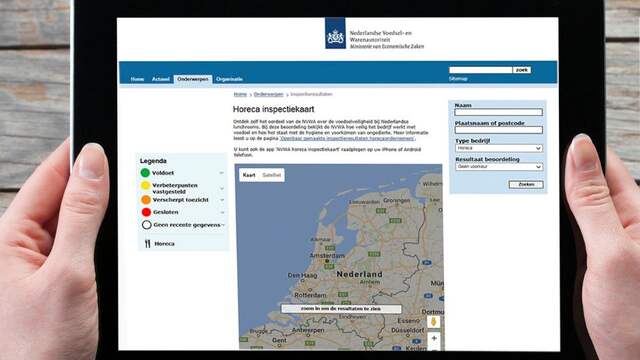Open the Organisatie navigation tab

coord(229,79)
